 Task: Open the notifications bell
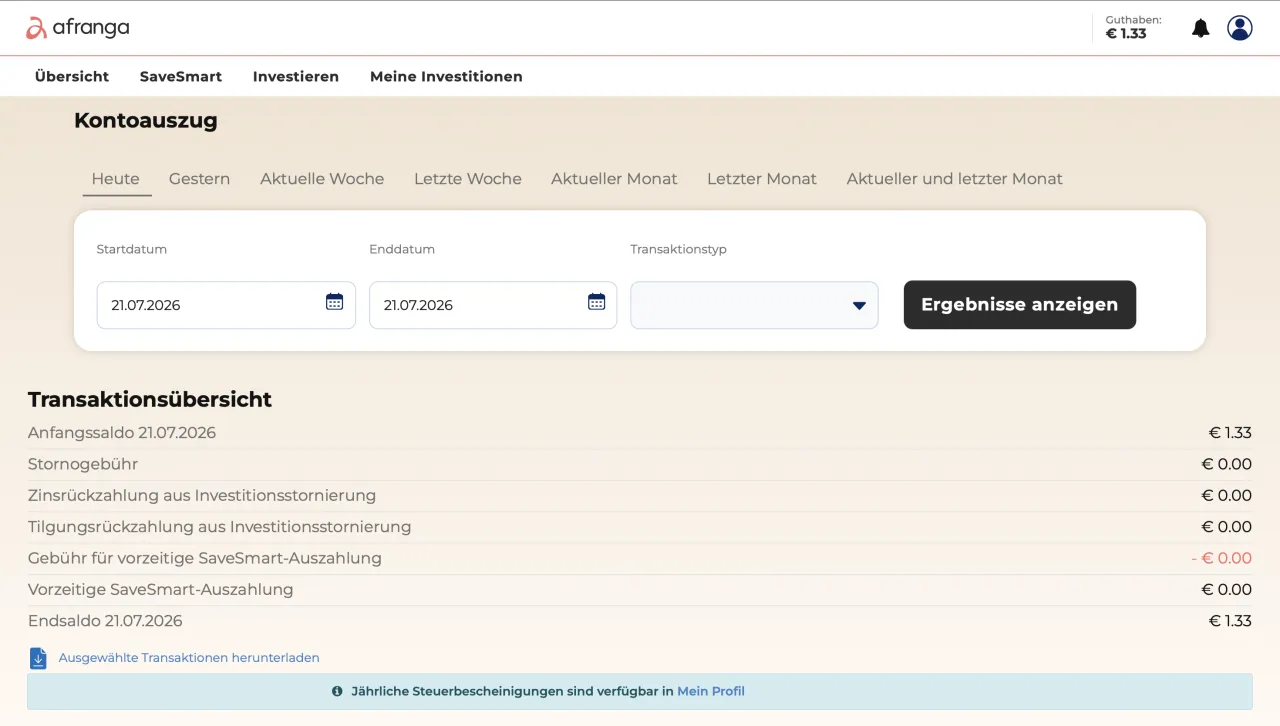click(x=1201, y=28)
